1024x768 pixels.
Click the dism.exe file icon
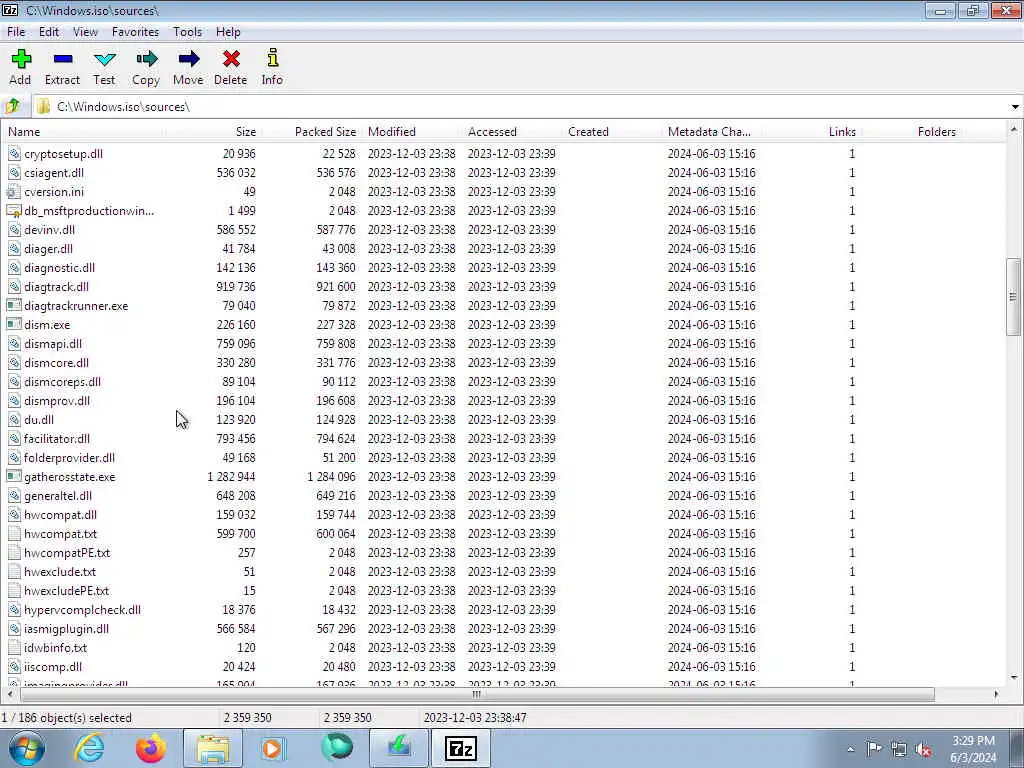14,324
